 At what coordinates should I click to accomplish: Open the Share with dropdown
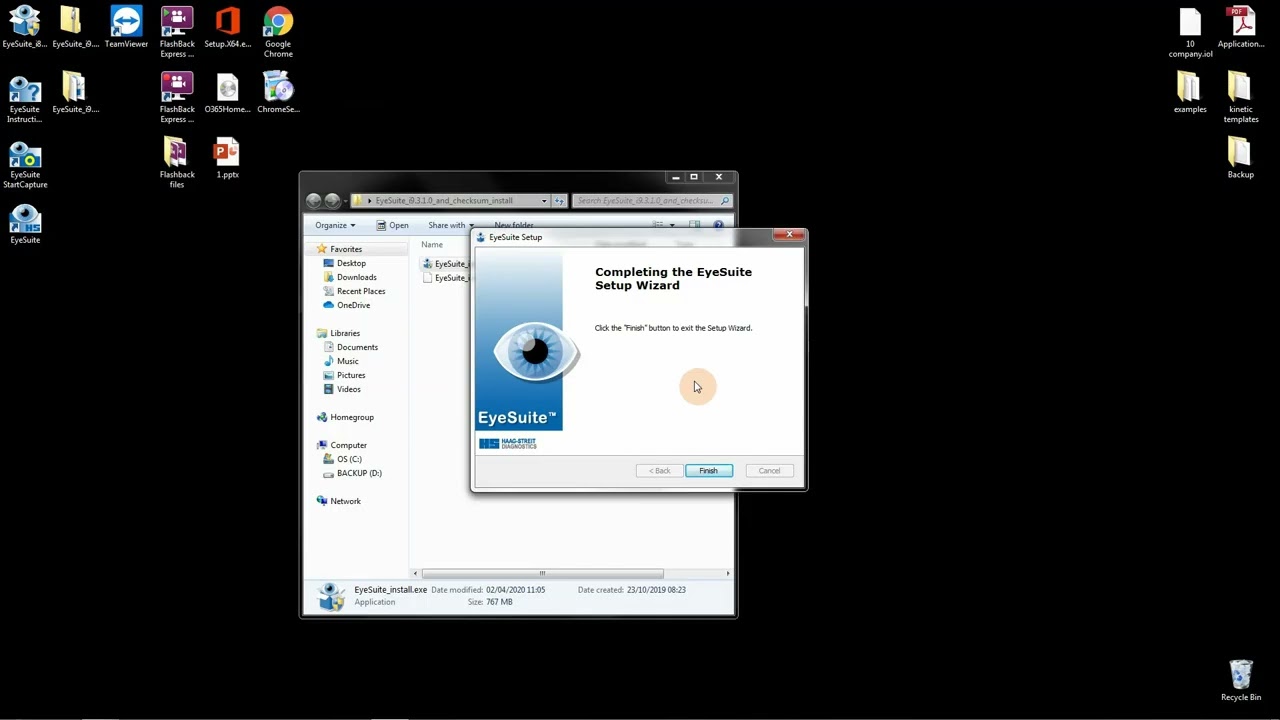point(450,225)
